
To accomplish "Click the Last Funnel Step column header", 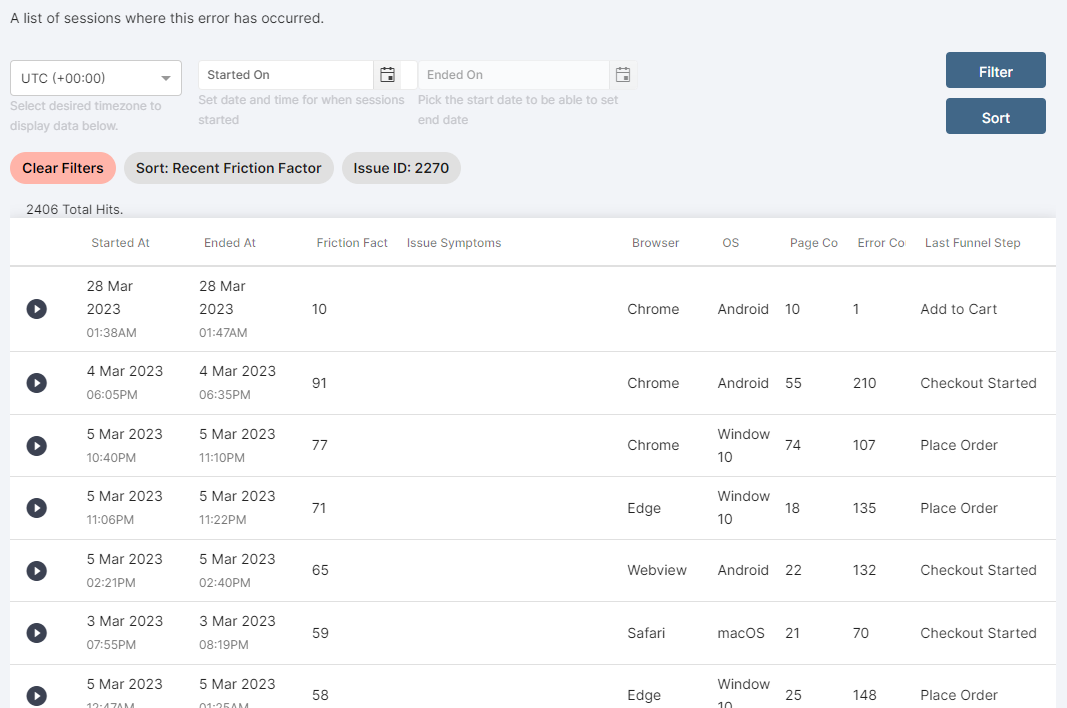I will pyautogui.click(x=972, y=243).
